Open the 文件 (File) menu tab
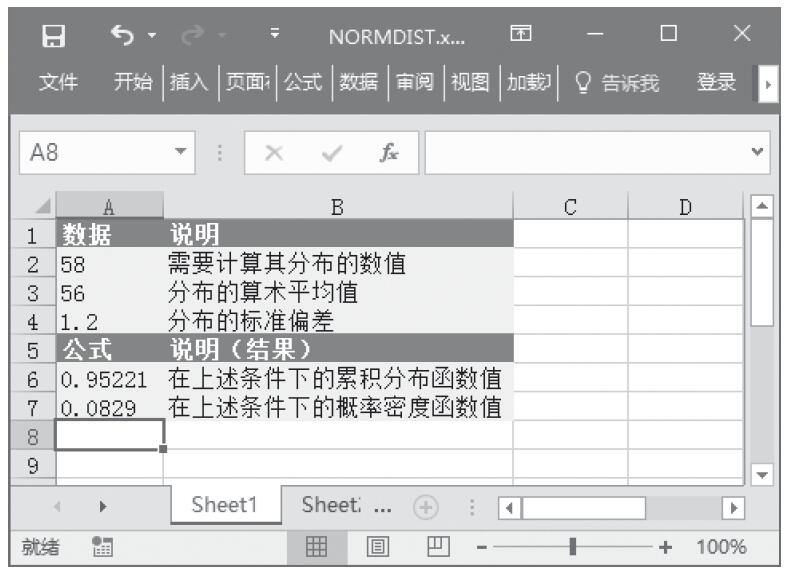Image resolution: width=790 pixels, height=575 pixels. click(58, 83)
